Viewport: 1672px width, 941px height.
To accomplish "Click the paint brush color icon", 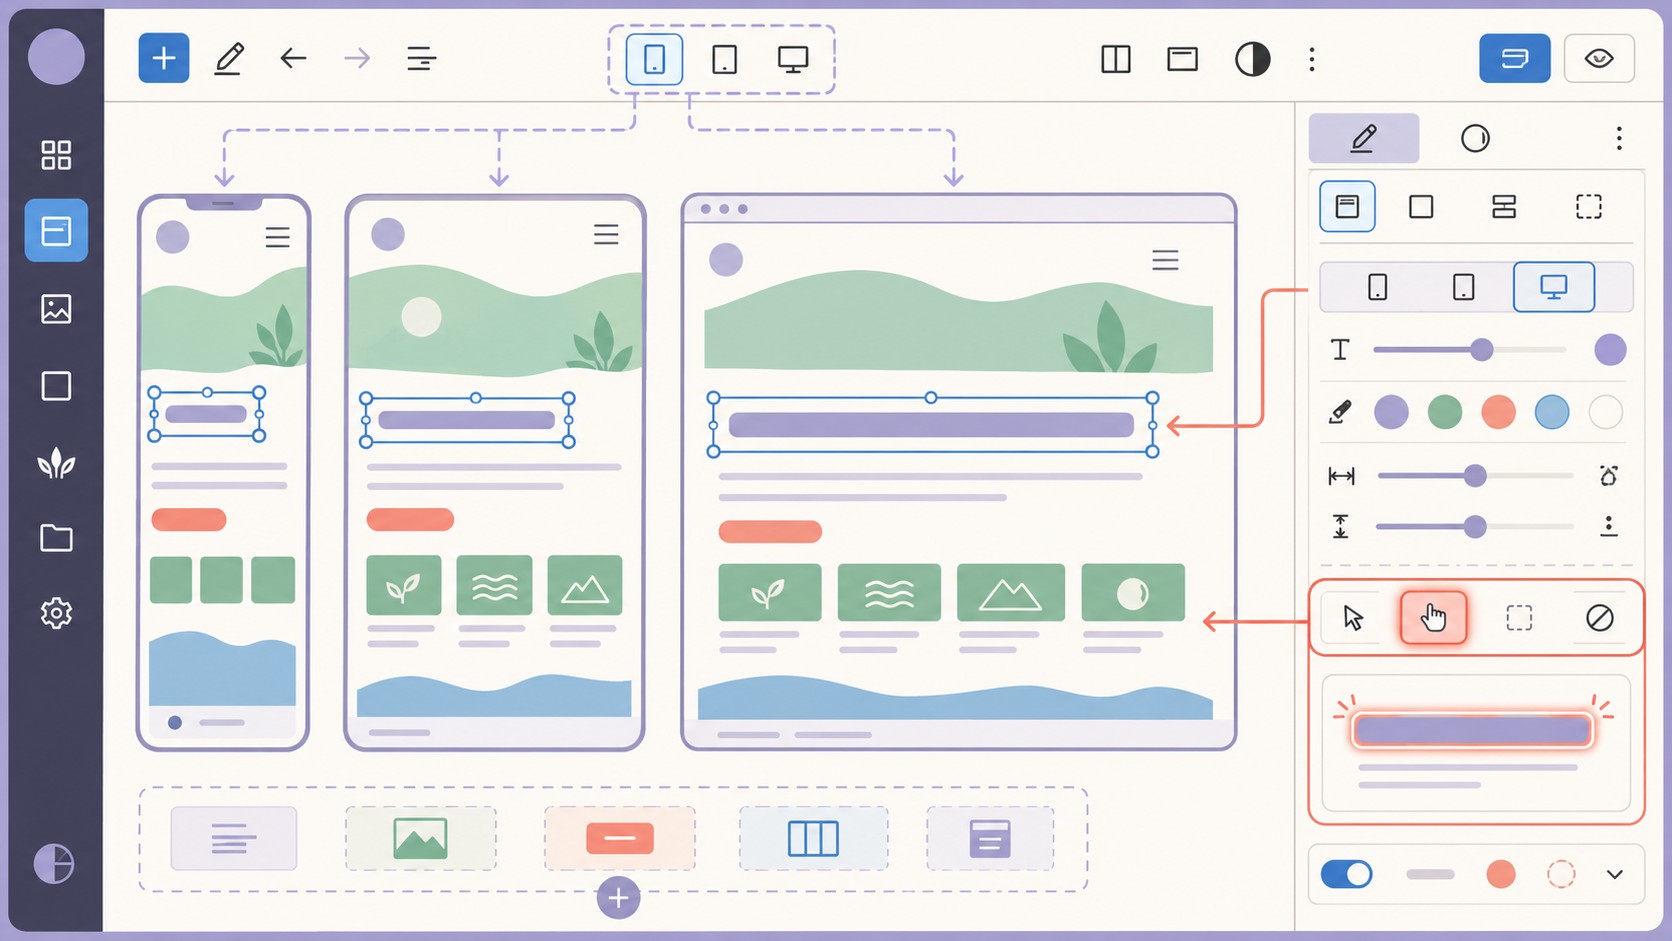I will [1340, 411].
